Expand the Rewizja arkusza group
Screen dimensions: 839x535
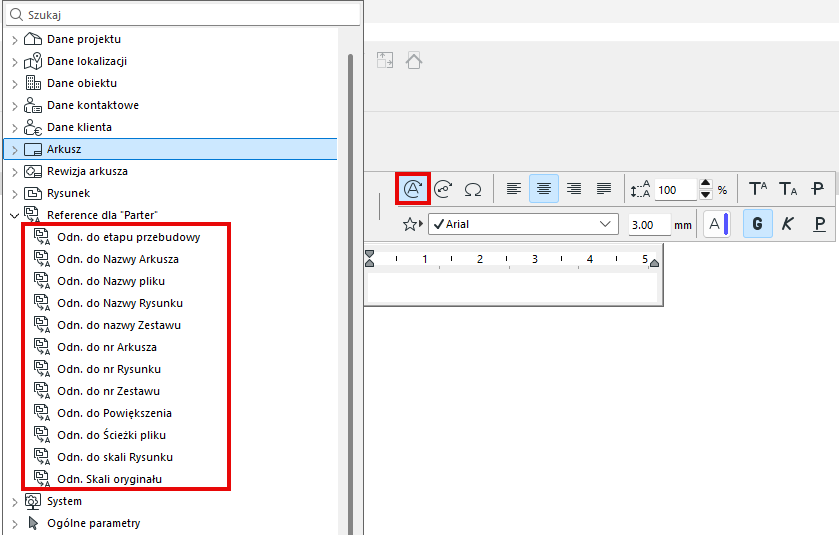[14, 172]
